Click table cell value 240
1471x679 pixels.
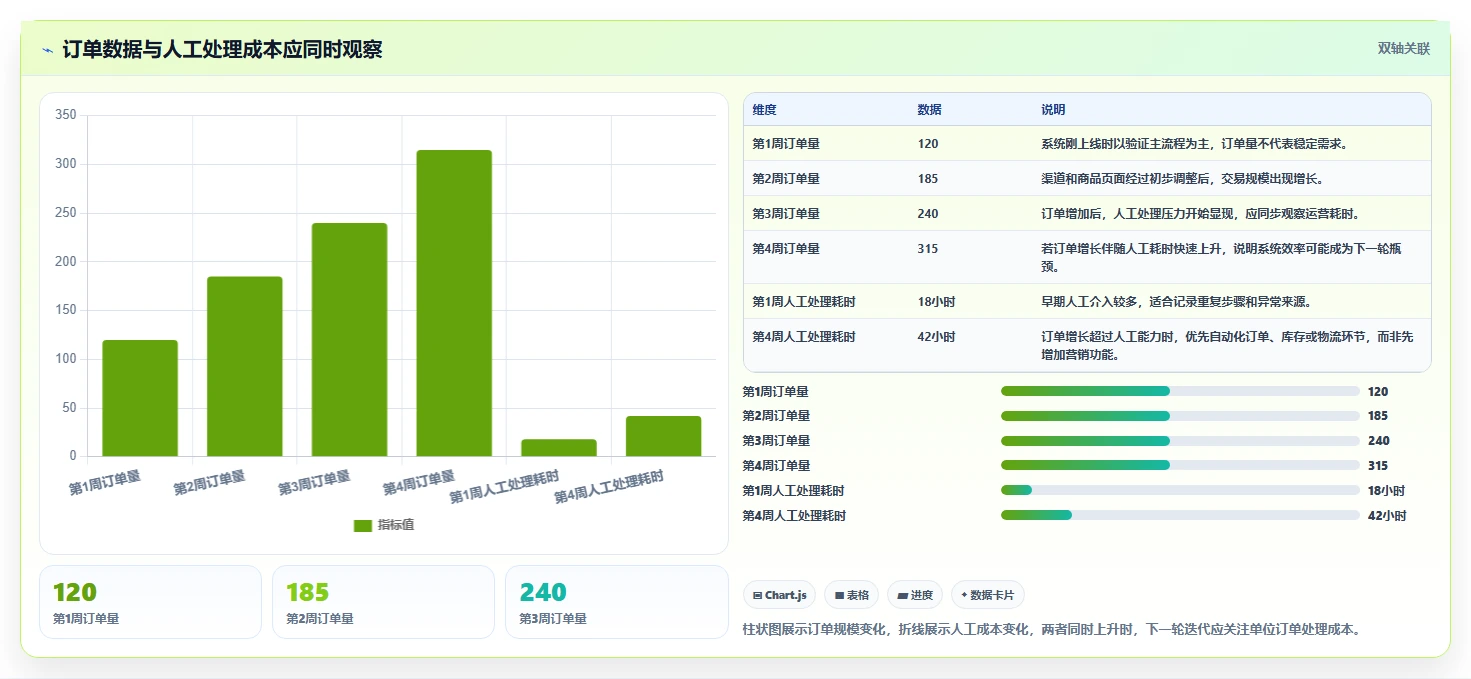tap(928, 214)
